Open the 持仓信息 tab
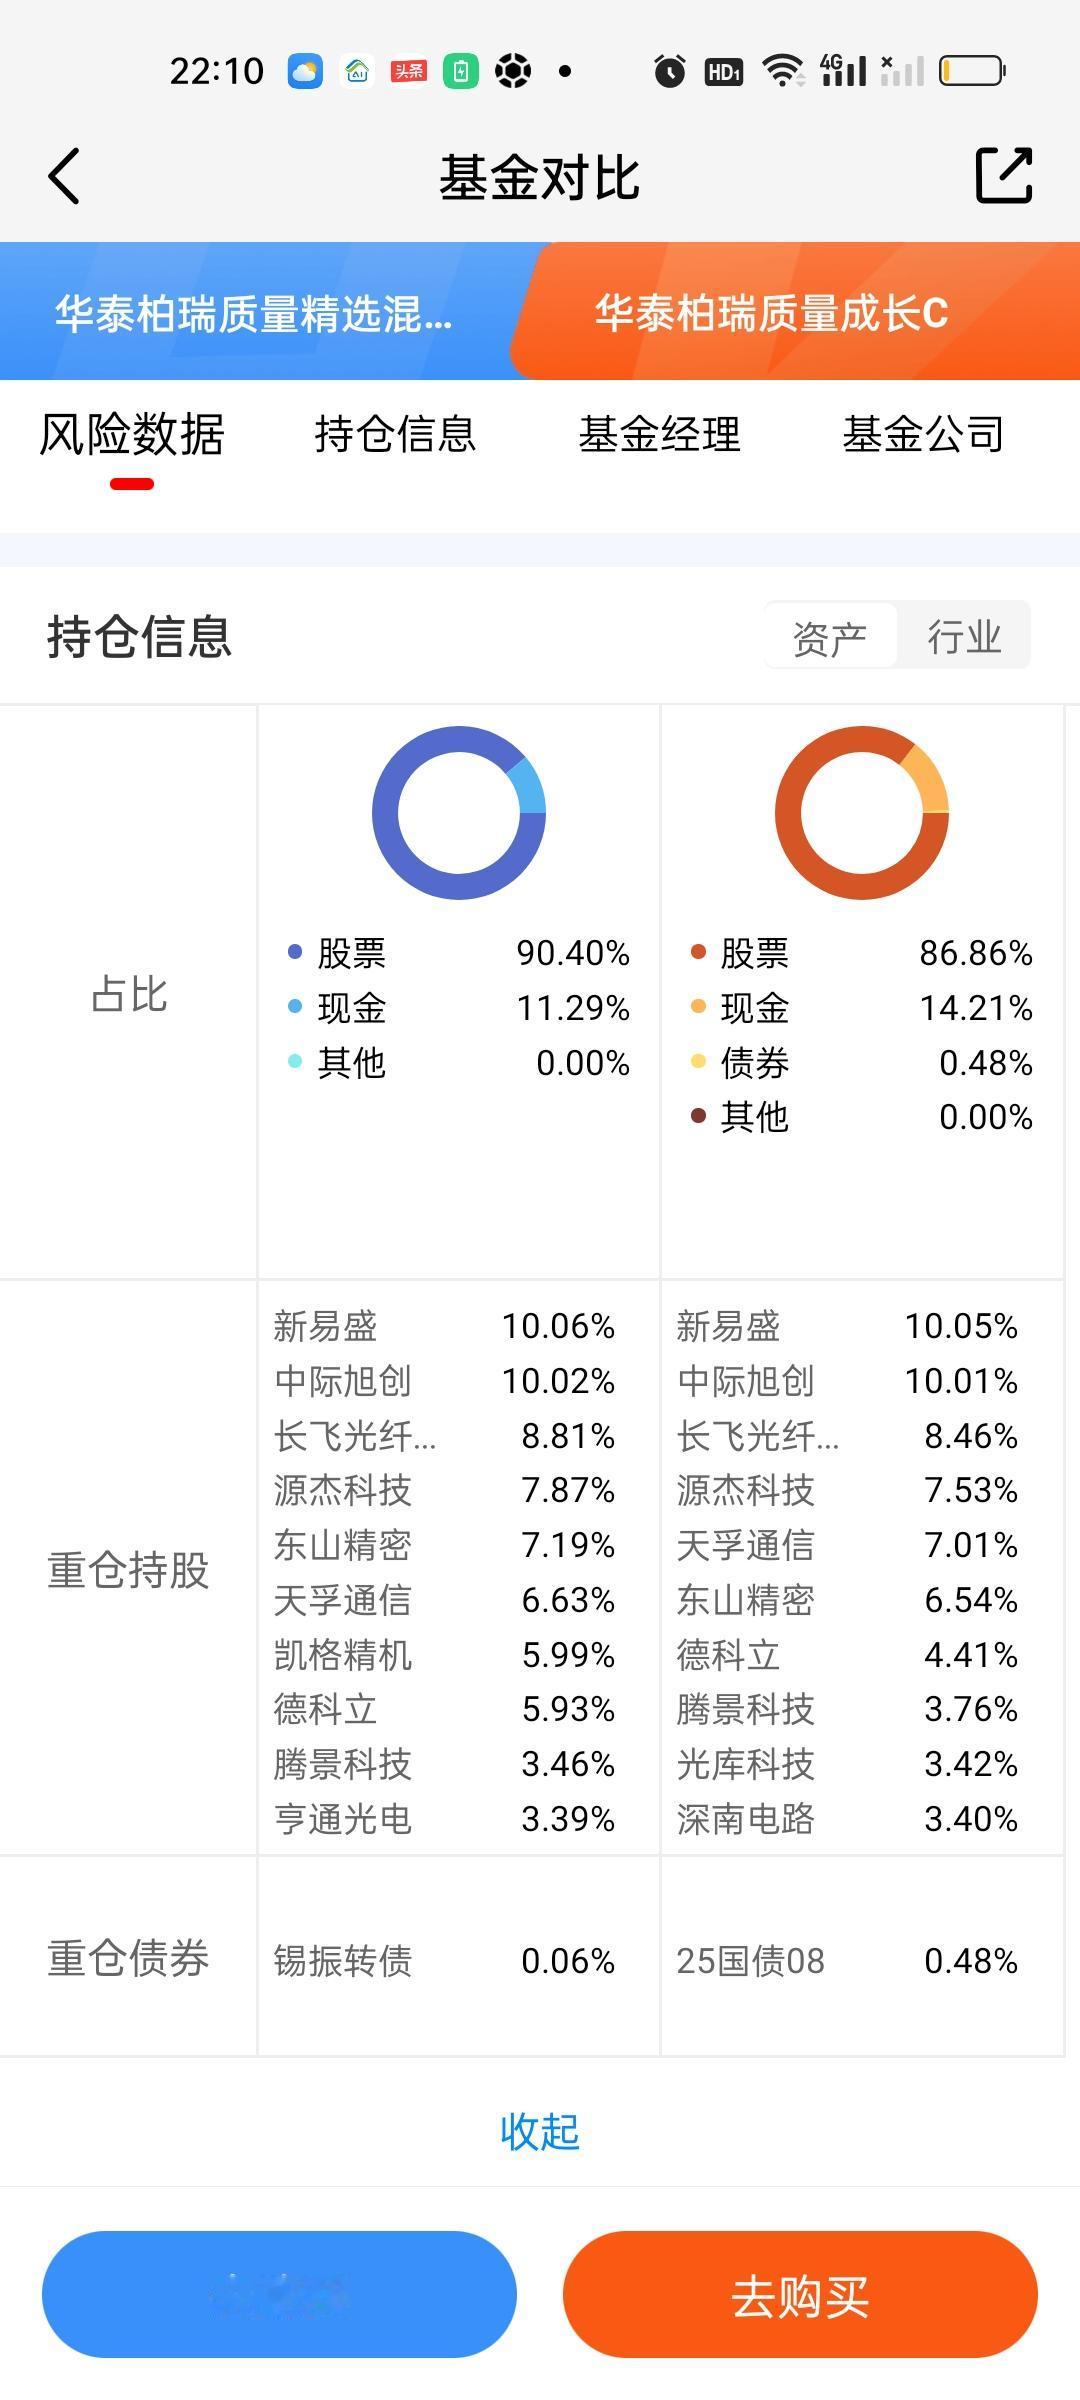The image size is (1080, 2400). tap(395, 435)
